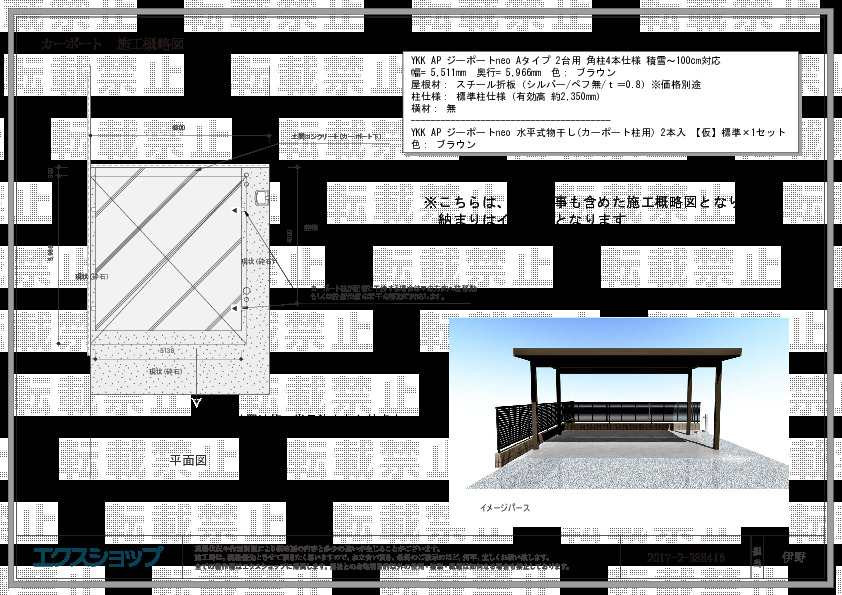This screenshot has height=595, width=842.
Task: Click the last spec line '色: ブラウン'
Action: coord(444,144)
